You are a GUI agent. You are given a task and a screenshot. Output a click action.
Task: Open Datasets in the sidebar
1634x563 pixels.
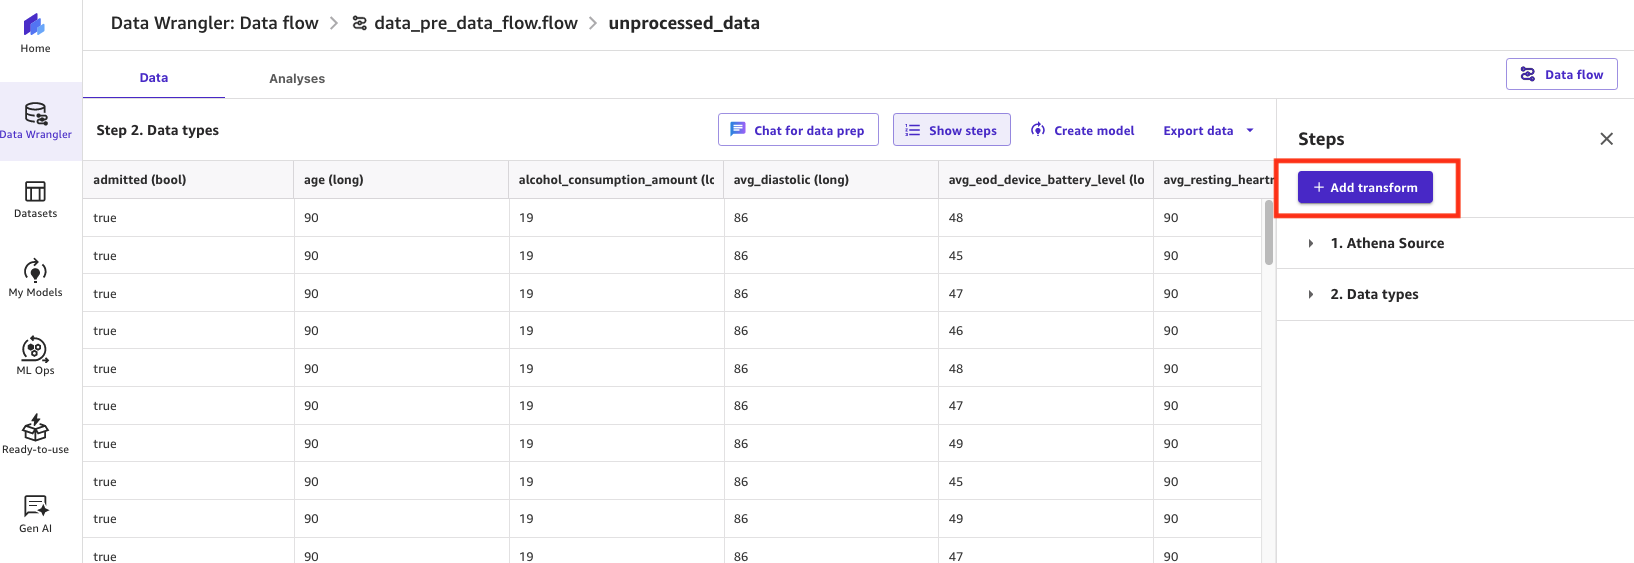point(35,199)
